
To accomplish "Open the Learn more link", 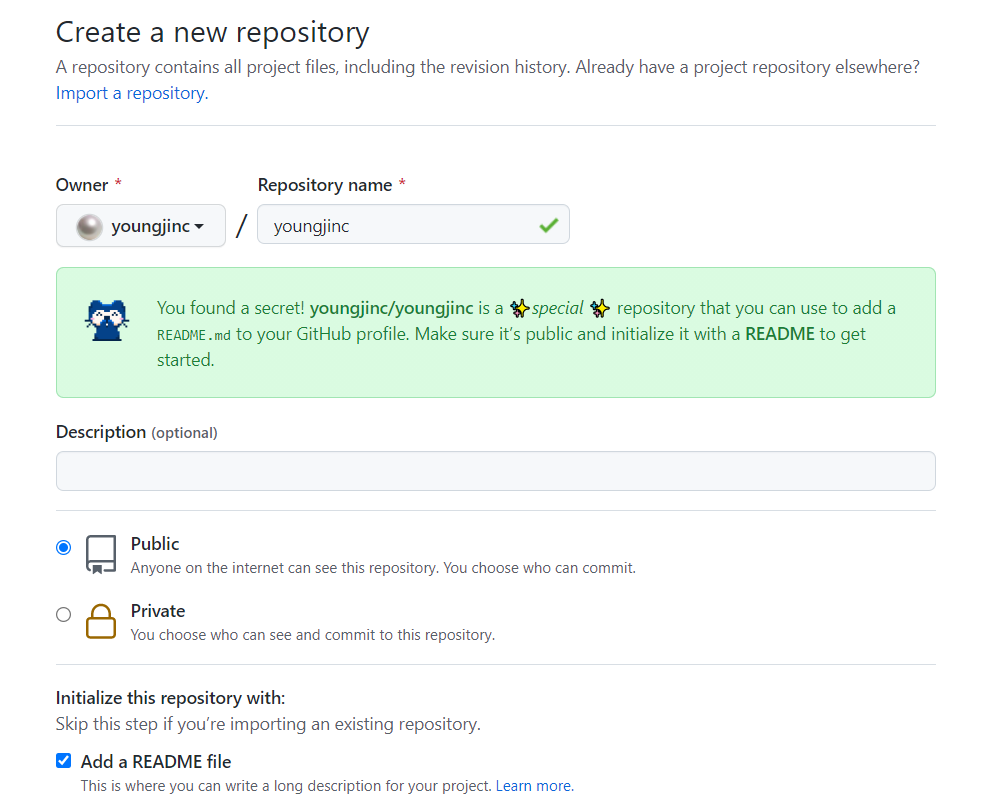I will pos(535,786).
